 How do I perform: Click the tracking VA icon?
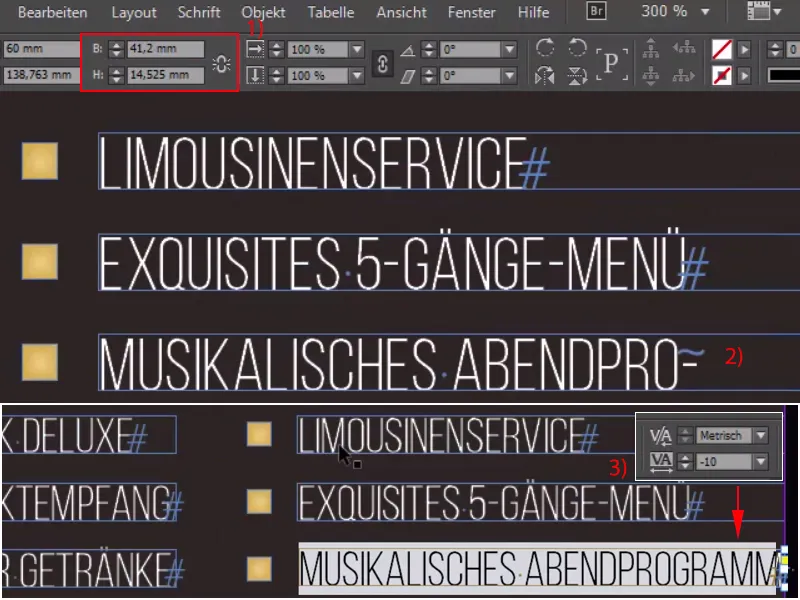click(660, 462)
